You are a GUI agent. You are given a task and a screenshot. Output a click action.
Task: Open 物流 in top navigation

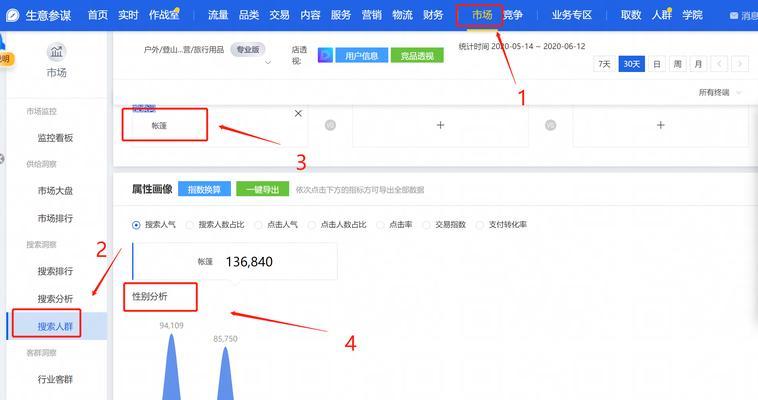click(x=403, y=15)
